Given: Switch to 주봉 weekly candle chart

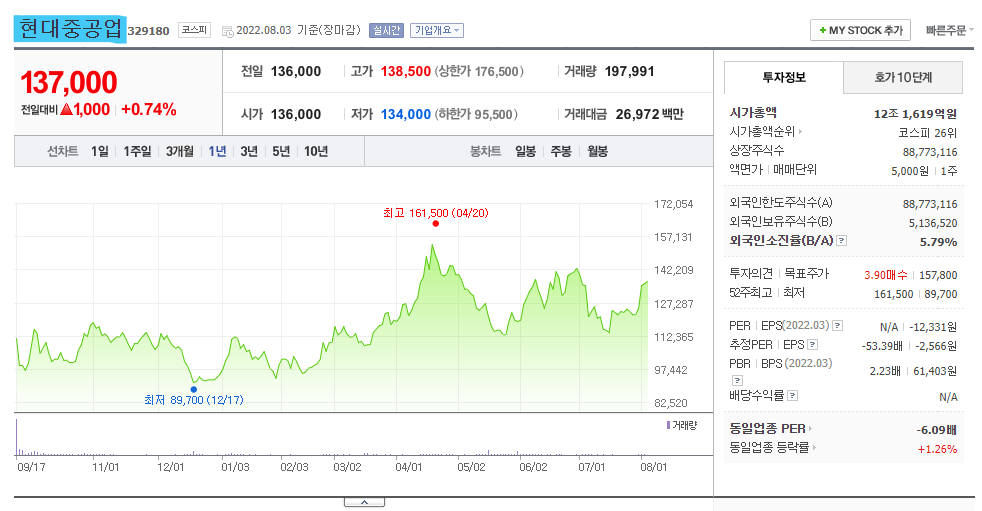Looking at the screenshot, I should coord(561,152).
